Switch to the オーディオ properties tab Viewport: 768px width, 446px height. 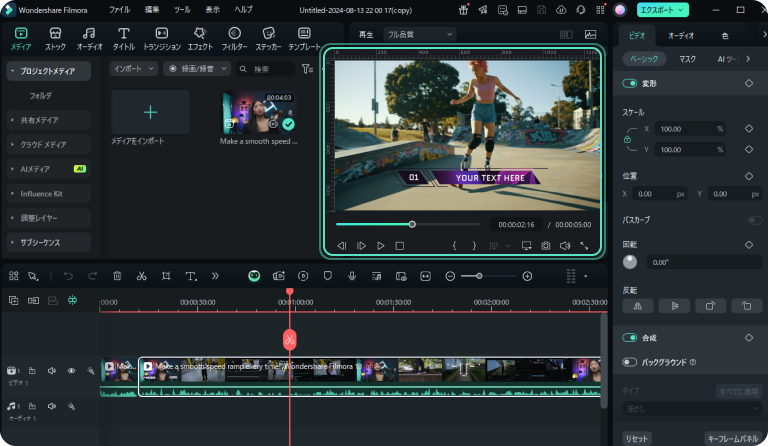[x=681, y=35]
